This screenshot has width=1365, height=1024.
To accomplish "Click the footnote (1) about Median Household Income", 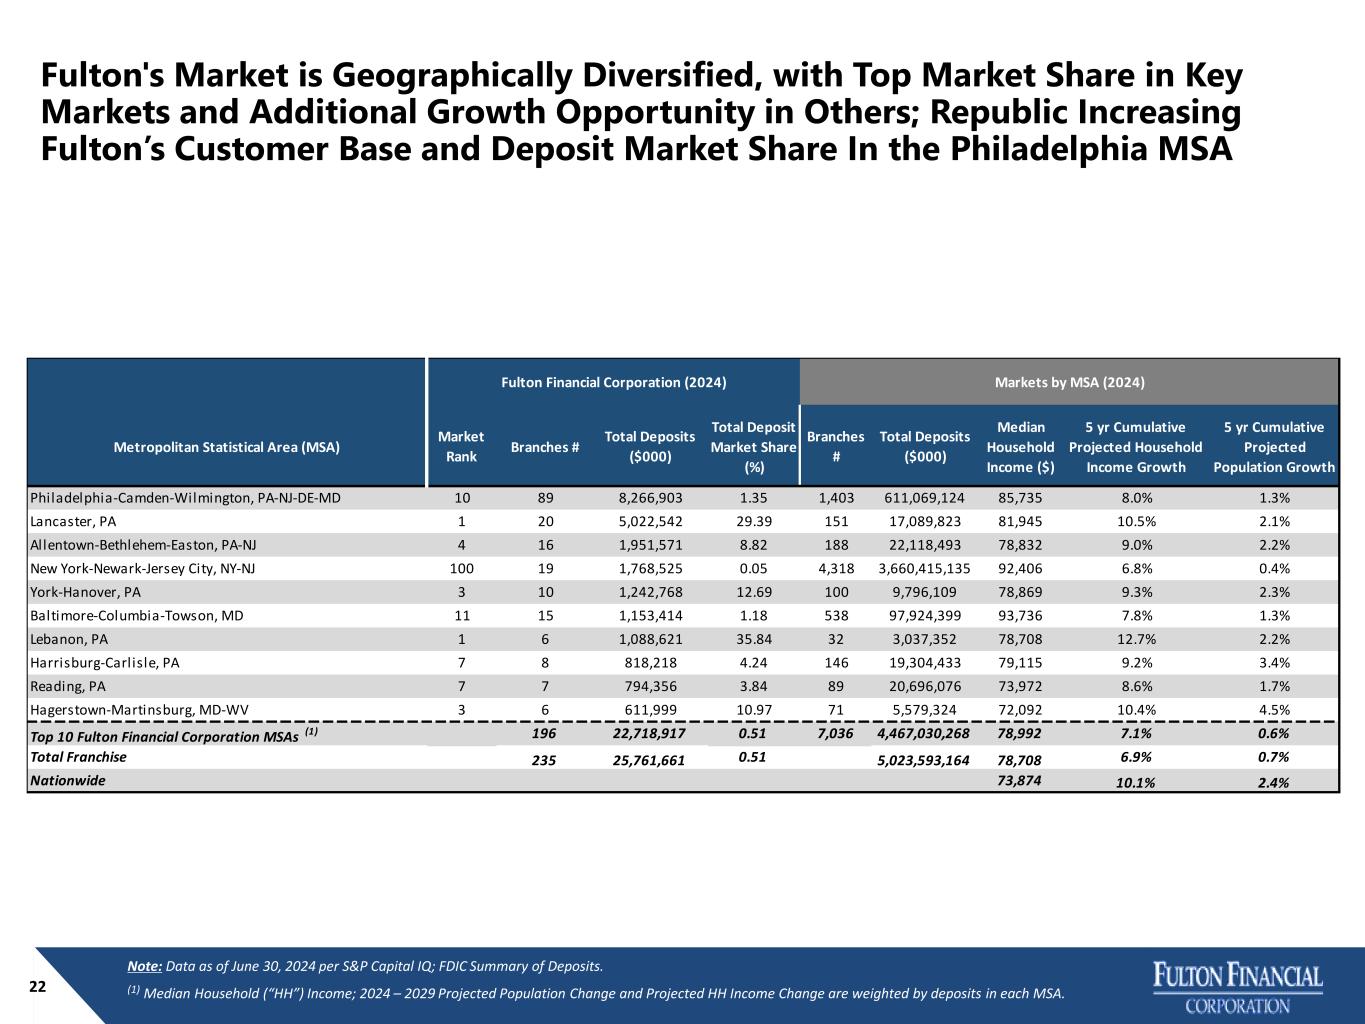I will click(596, 993).
